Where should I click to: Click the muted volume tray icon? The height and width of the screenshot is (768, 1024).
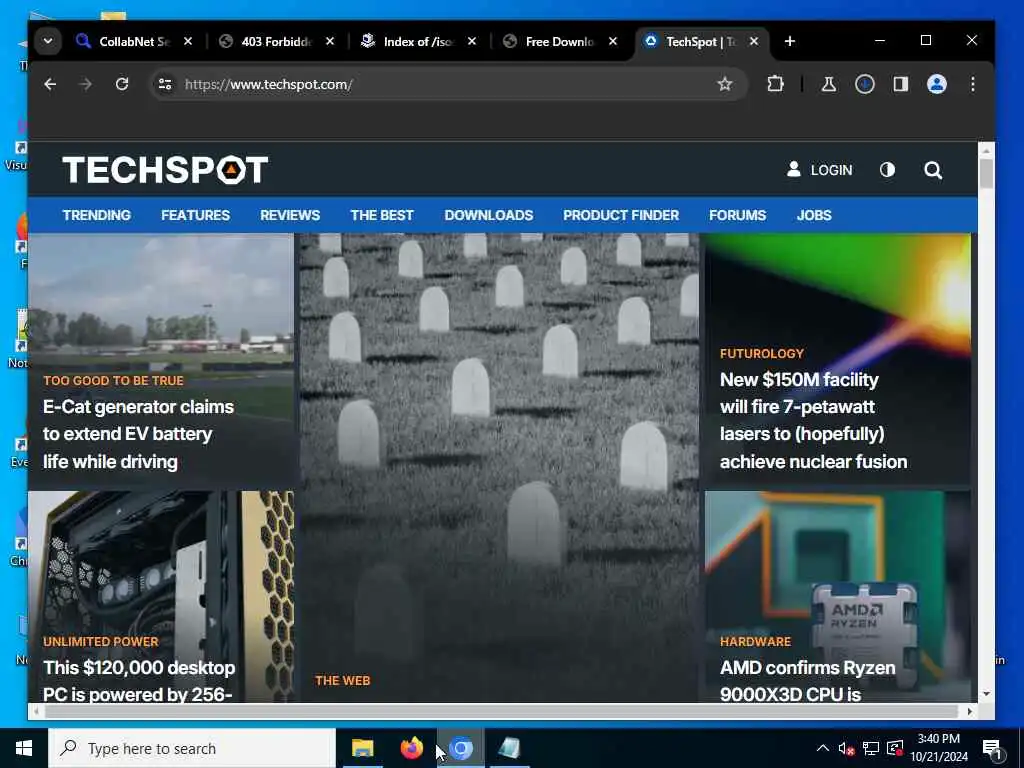846,748
